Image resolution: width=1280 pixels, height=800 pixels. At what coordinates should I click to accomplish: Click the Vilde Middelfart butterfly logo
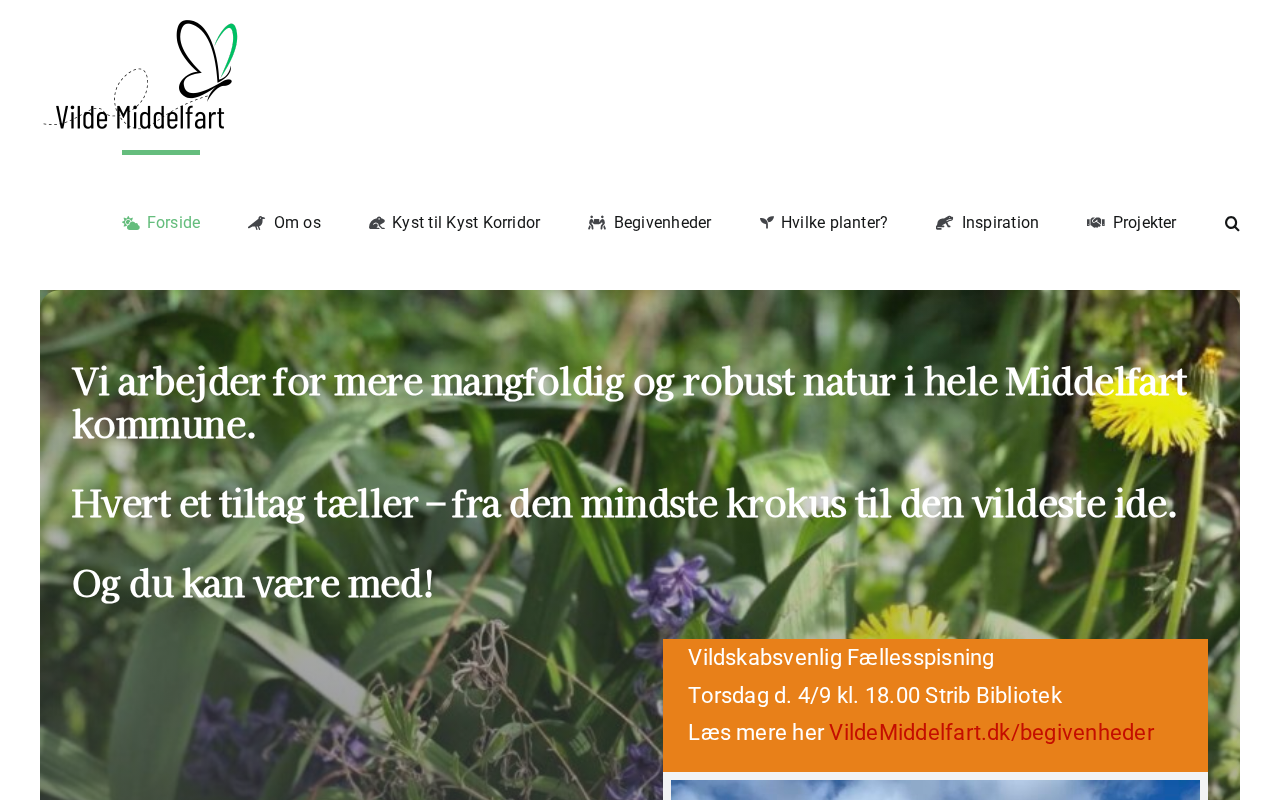coord(141,75)
